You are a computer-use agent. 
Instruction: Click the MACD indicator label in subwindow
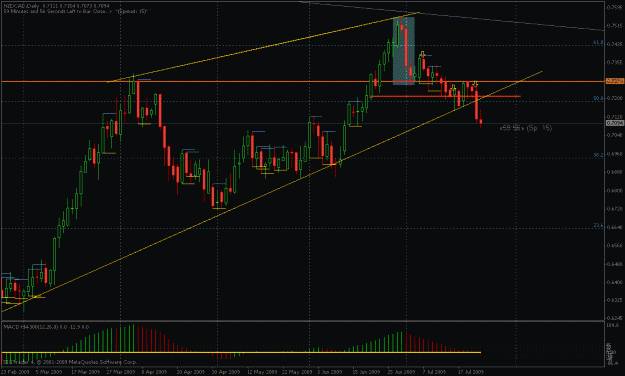click(46, 327)
